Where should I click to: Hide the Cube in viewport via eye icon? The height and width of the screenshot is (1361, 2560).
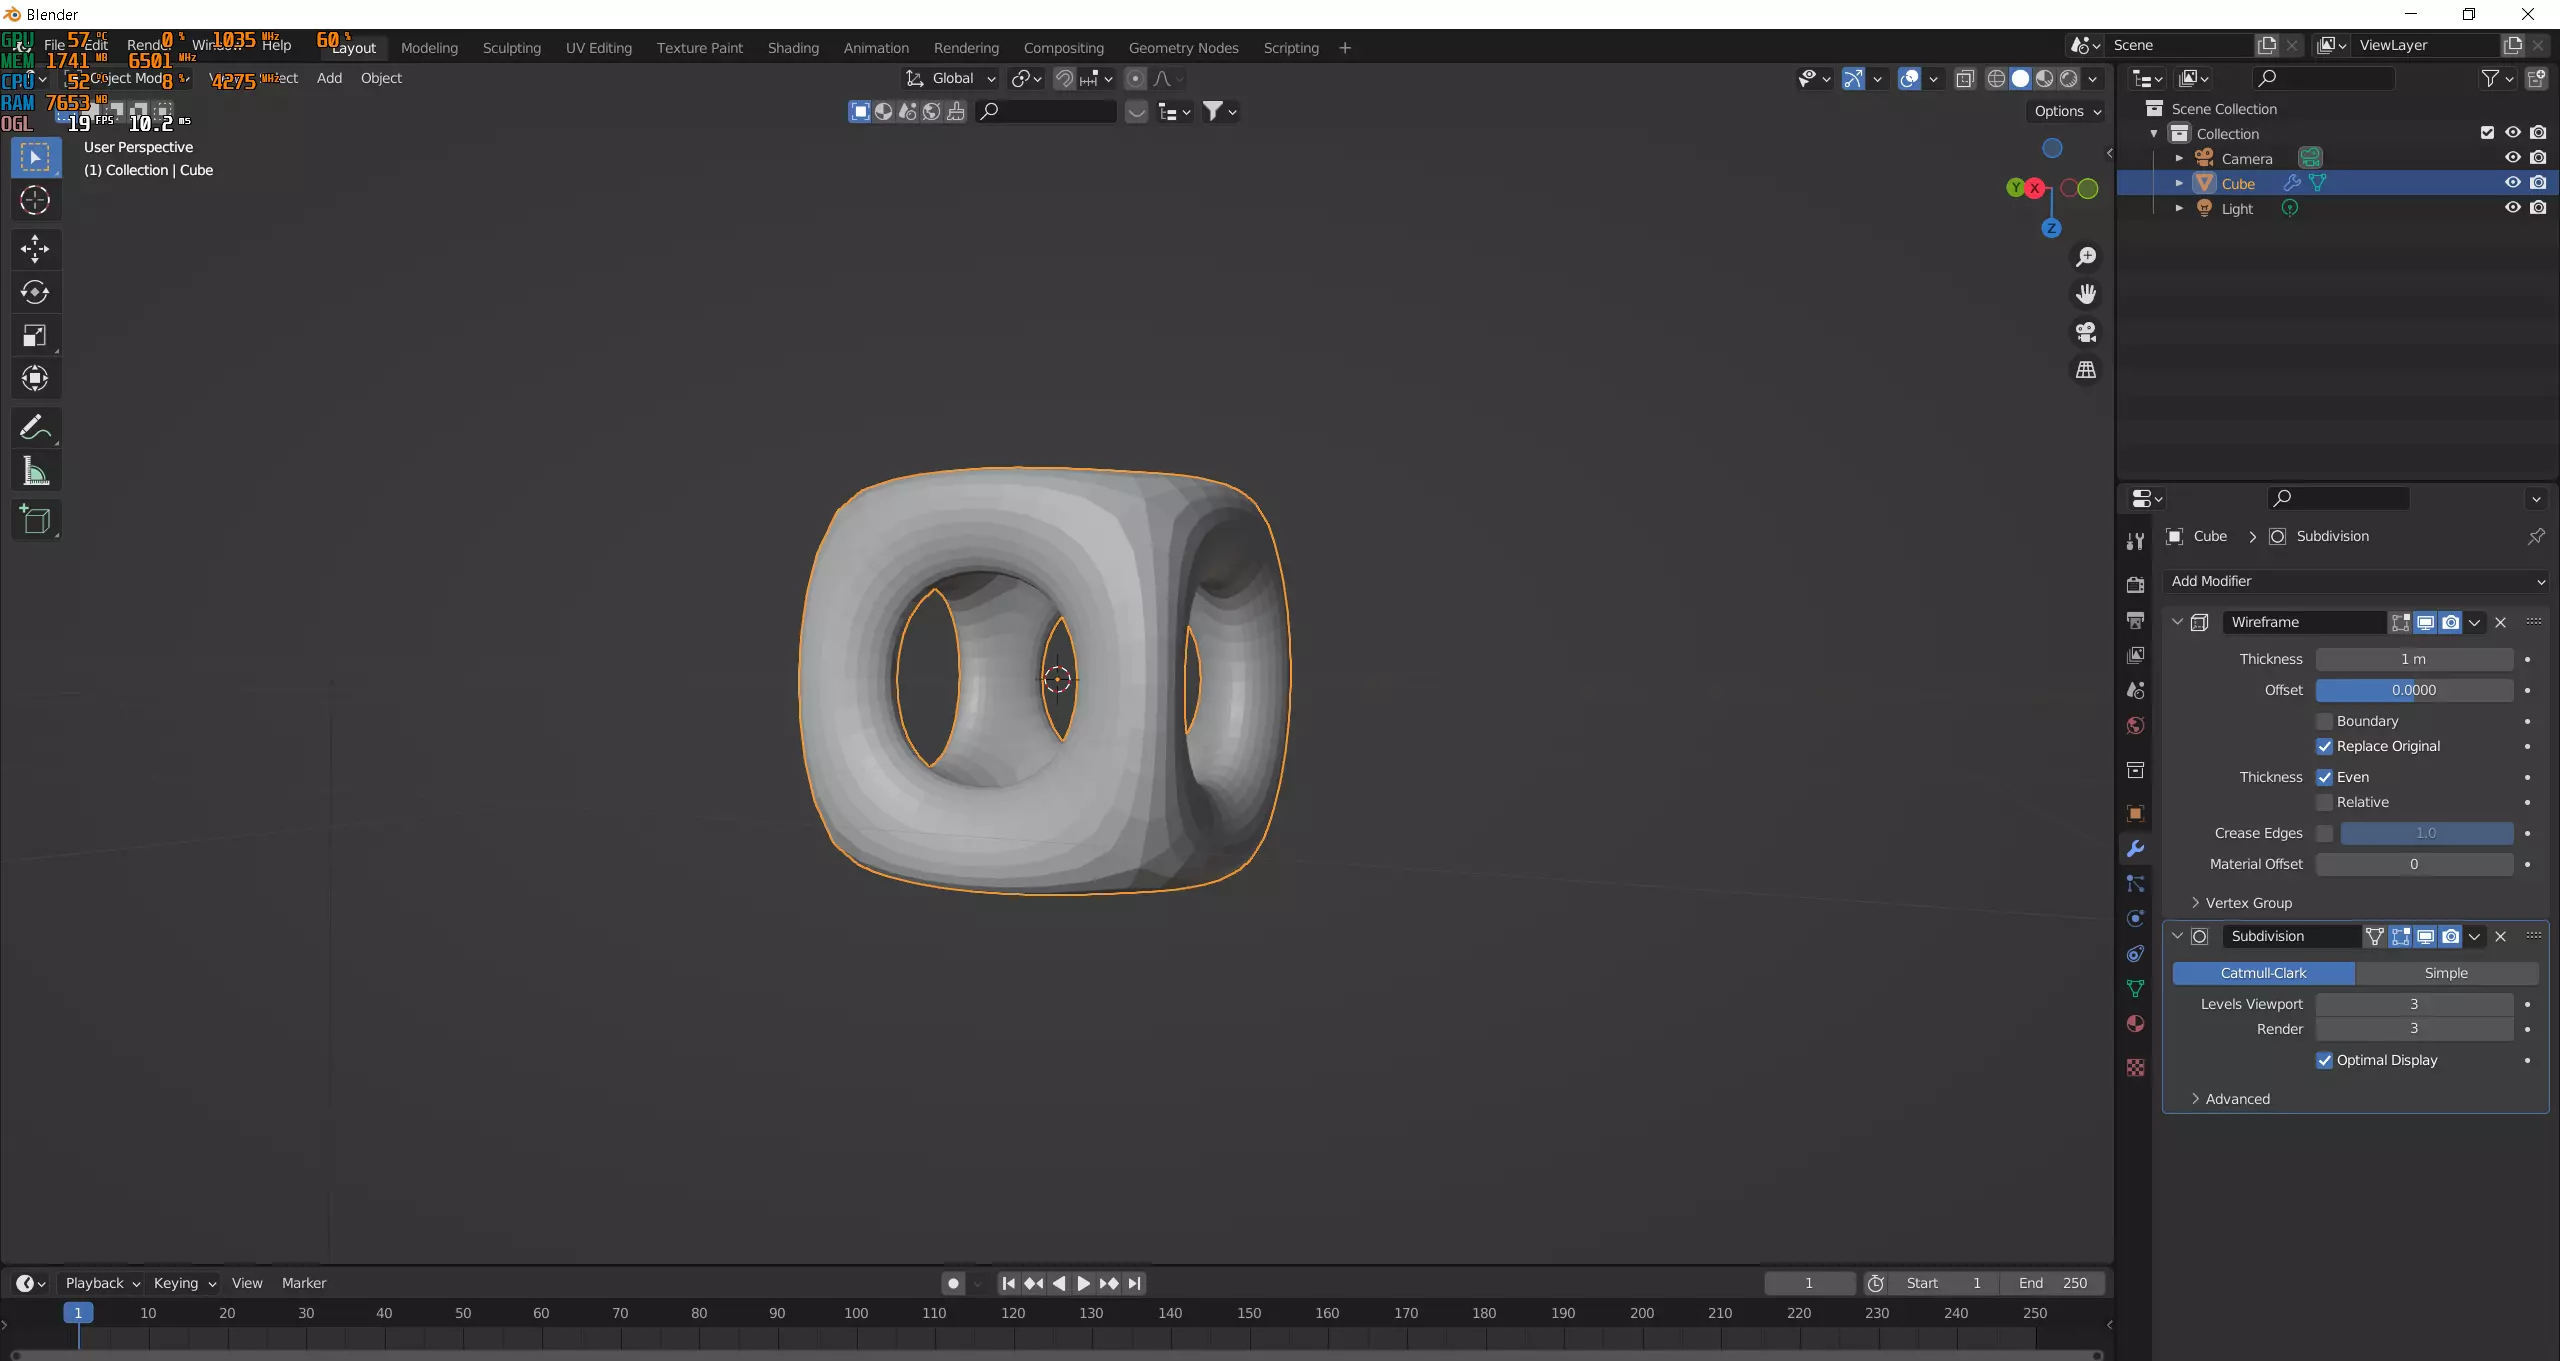tap(2512, 183)
